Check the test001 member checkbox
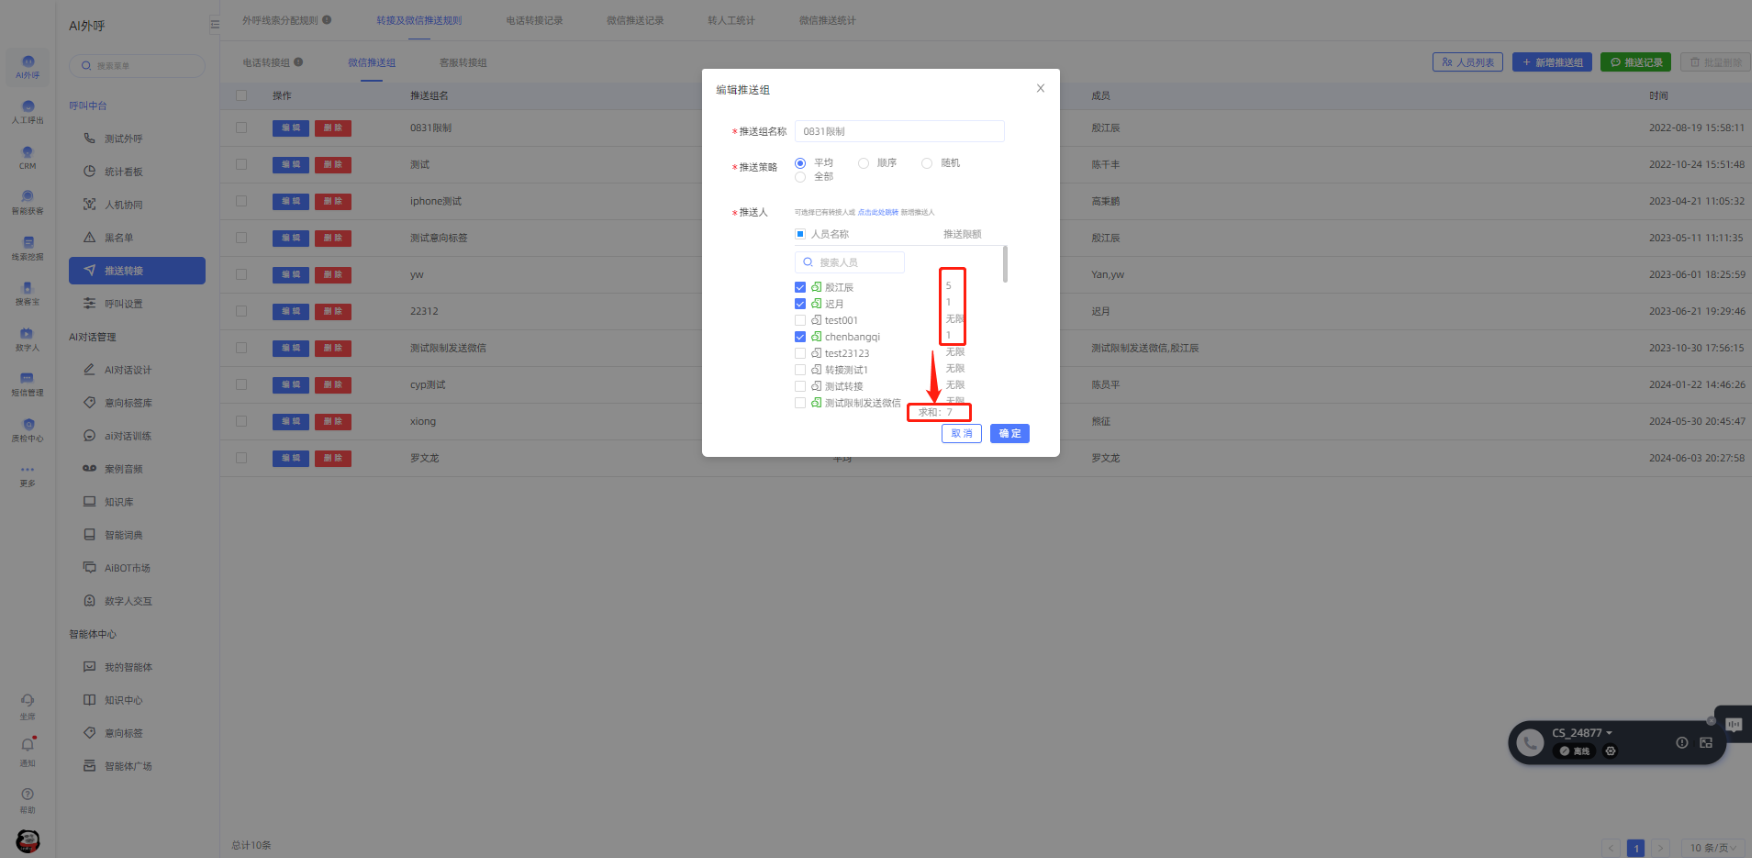This screenshot has height=858, width=1752. 800,321
